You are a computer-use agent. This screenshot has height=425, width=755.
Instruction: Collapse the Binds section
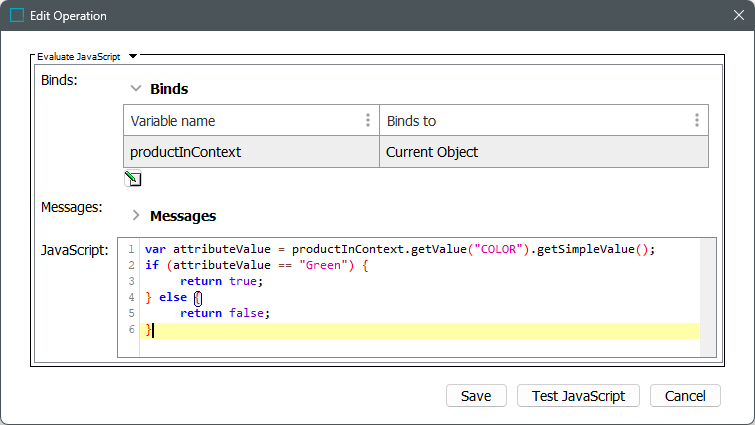[136, 89]
